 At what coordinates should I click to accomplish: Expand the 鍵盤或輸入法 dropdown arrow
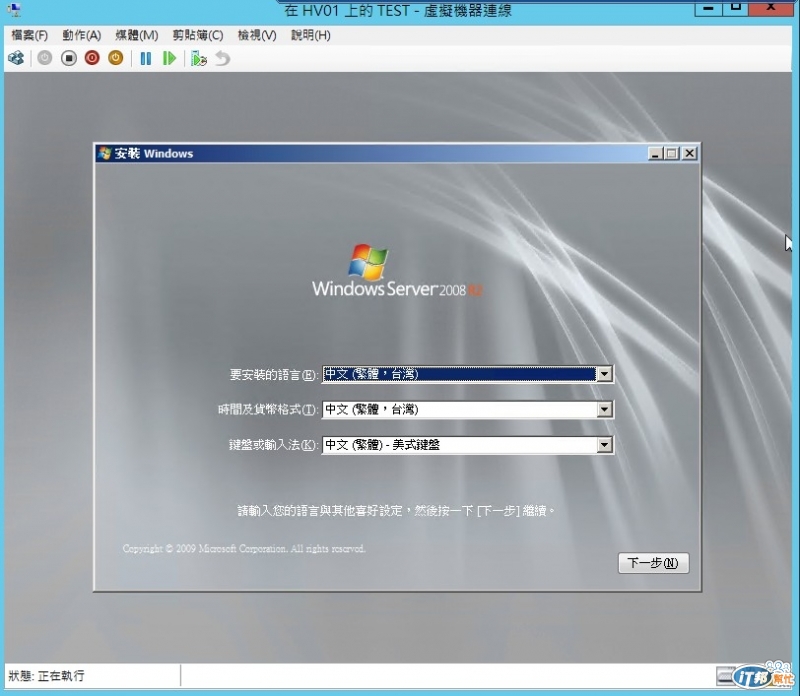605,445
